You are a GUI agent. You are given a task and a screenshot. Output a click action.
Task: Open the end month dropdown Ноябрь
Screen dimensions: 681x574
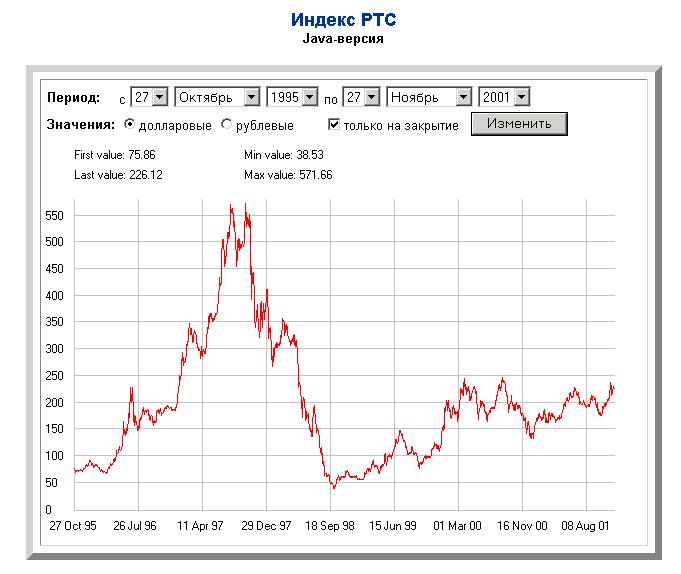429,97
